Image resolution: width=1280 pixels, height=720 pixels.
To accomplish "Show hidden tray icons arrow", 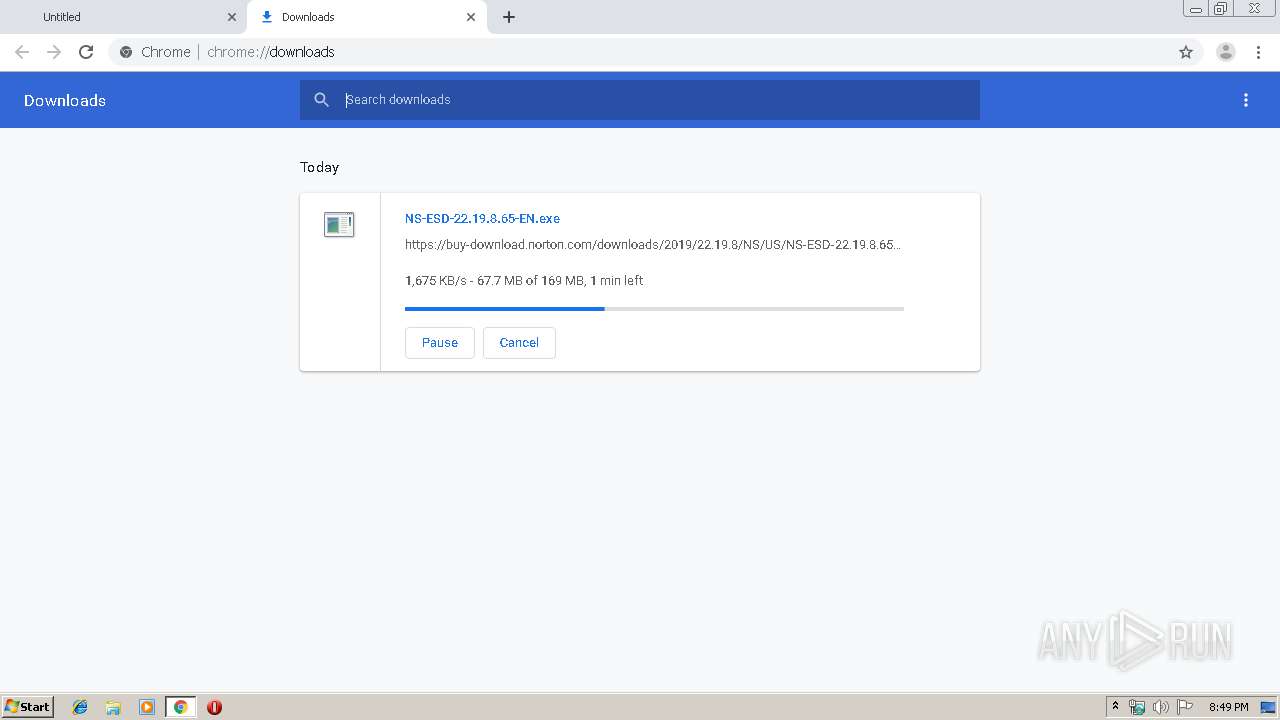I will (x=1115, y=707).
